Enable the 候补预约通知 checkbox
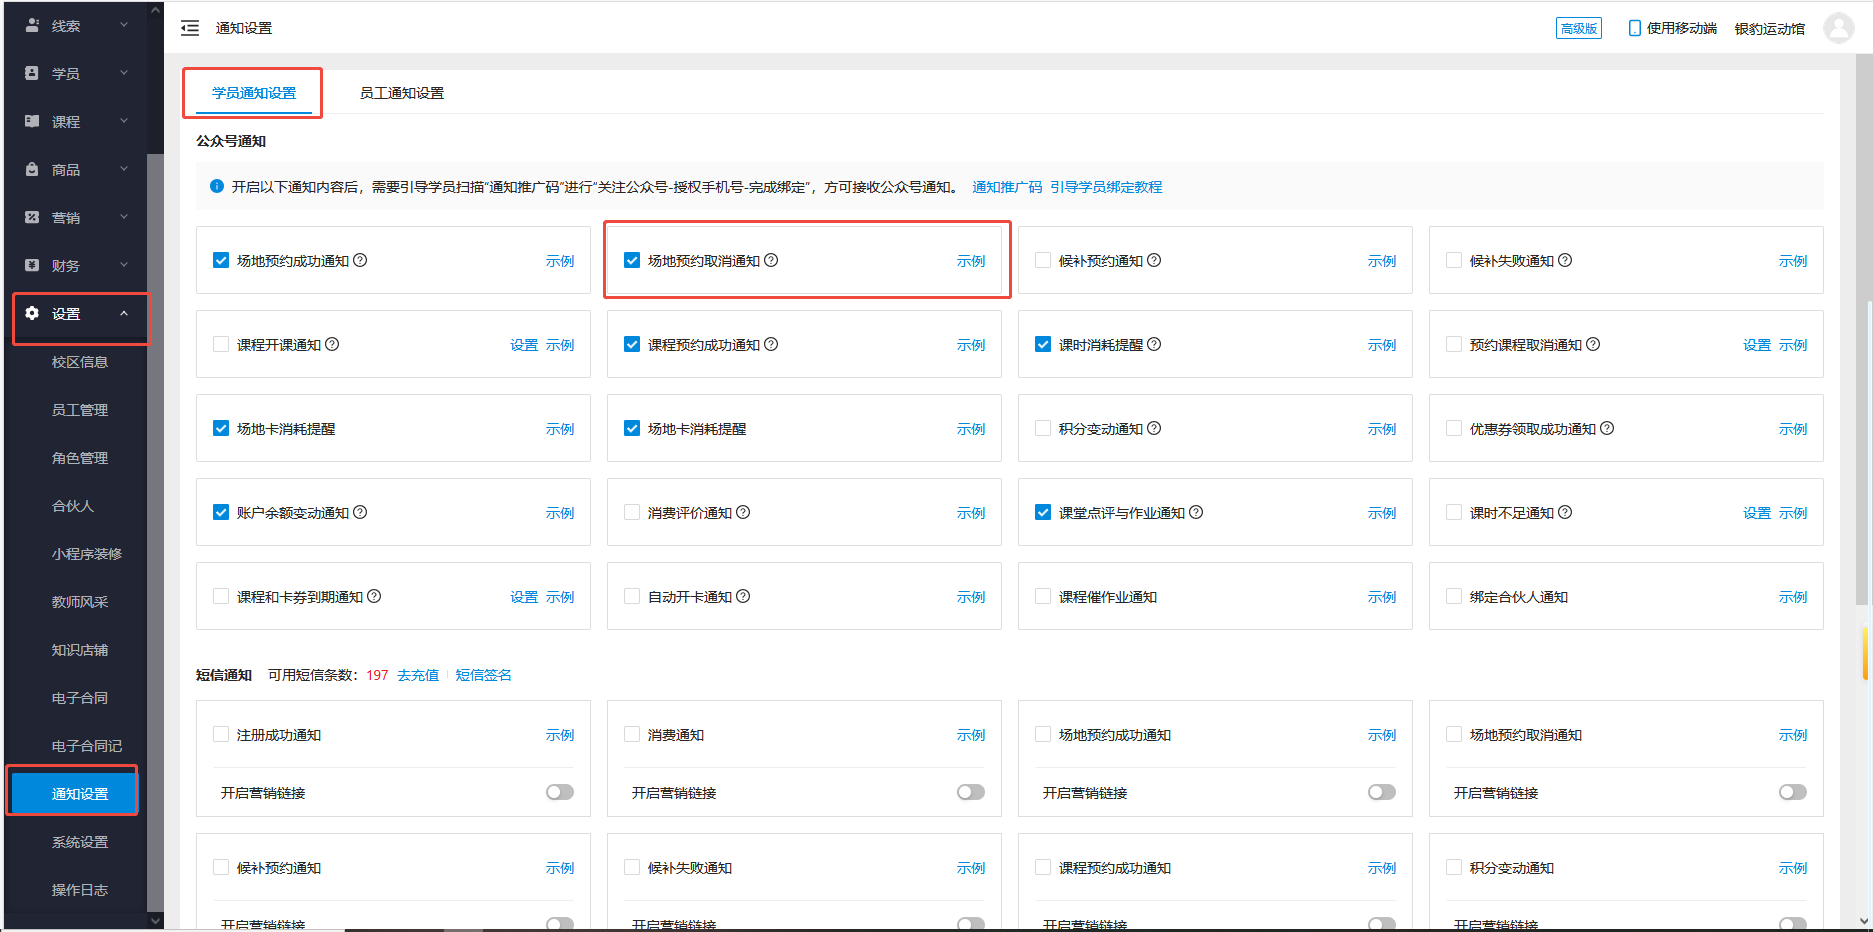The width and height of the screenshot is (1873, 932). [x=1042, y=259]
